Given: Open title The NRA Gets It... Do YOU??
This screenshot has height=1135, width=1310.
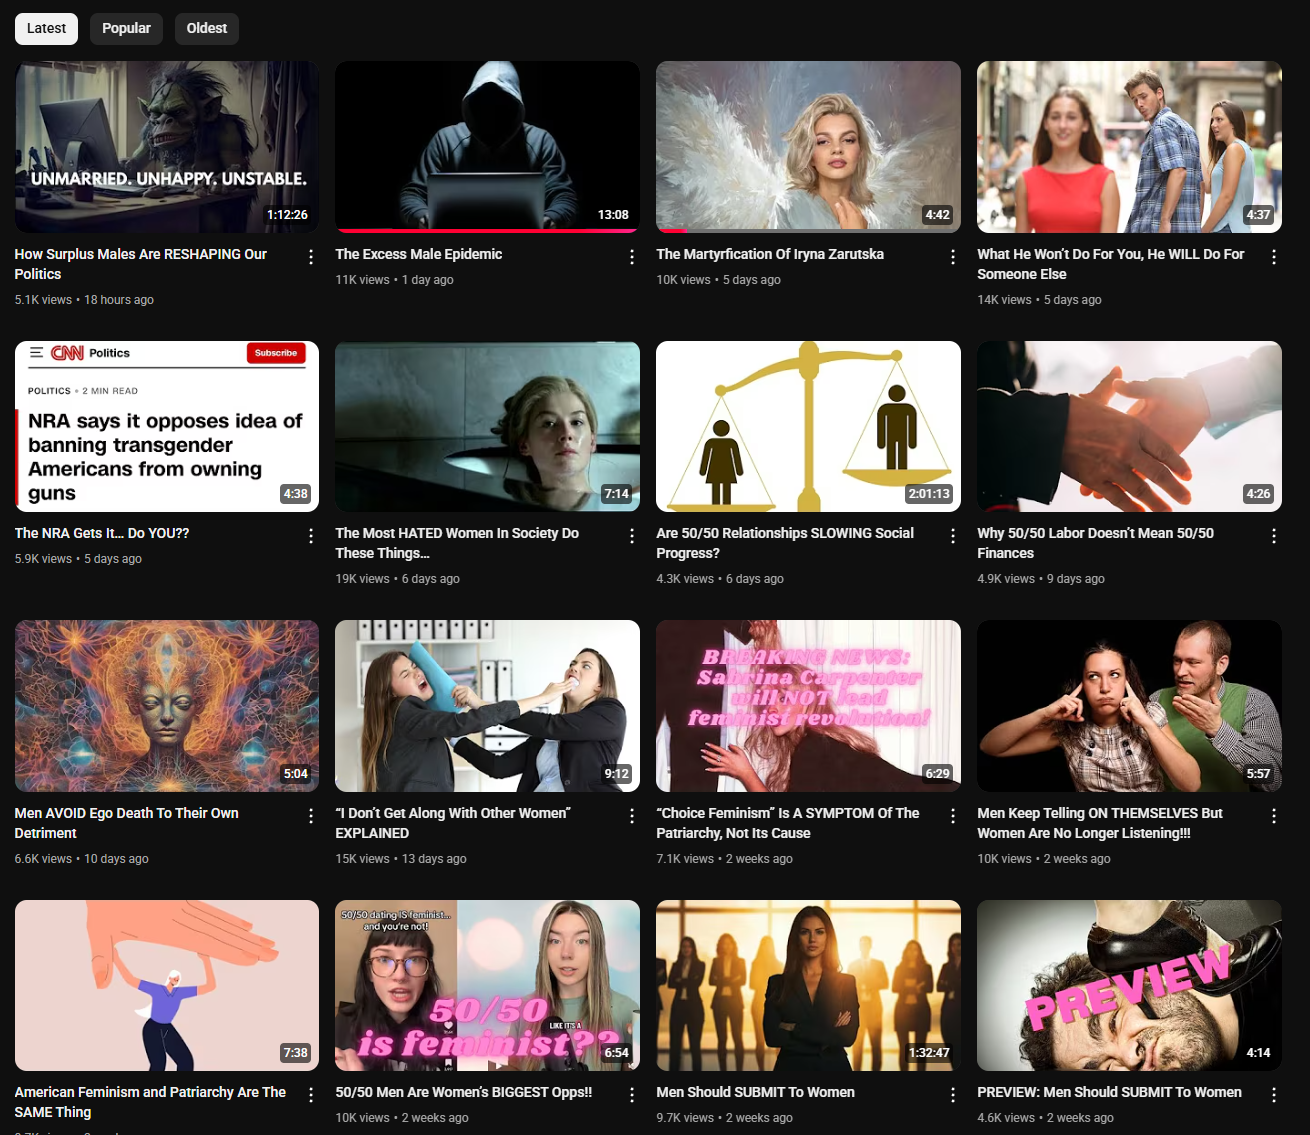Looking at the screenshot, I should coord(102,533).
